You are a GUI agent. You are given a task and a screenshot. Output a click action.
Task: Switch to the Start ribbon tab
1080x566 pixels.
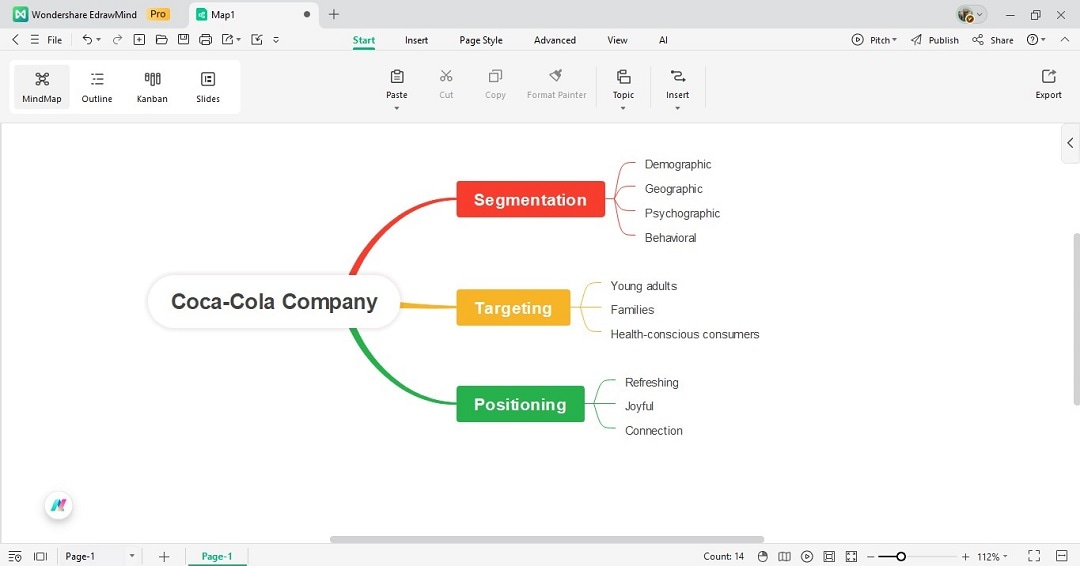coord(364,40)
